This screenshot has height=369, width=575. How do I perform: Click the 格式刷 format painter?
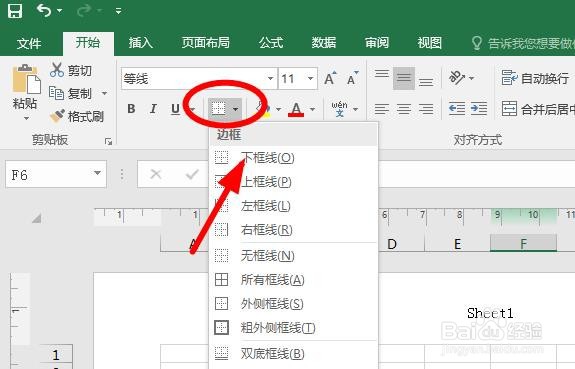pyautogui.click(x=77, y=117)
